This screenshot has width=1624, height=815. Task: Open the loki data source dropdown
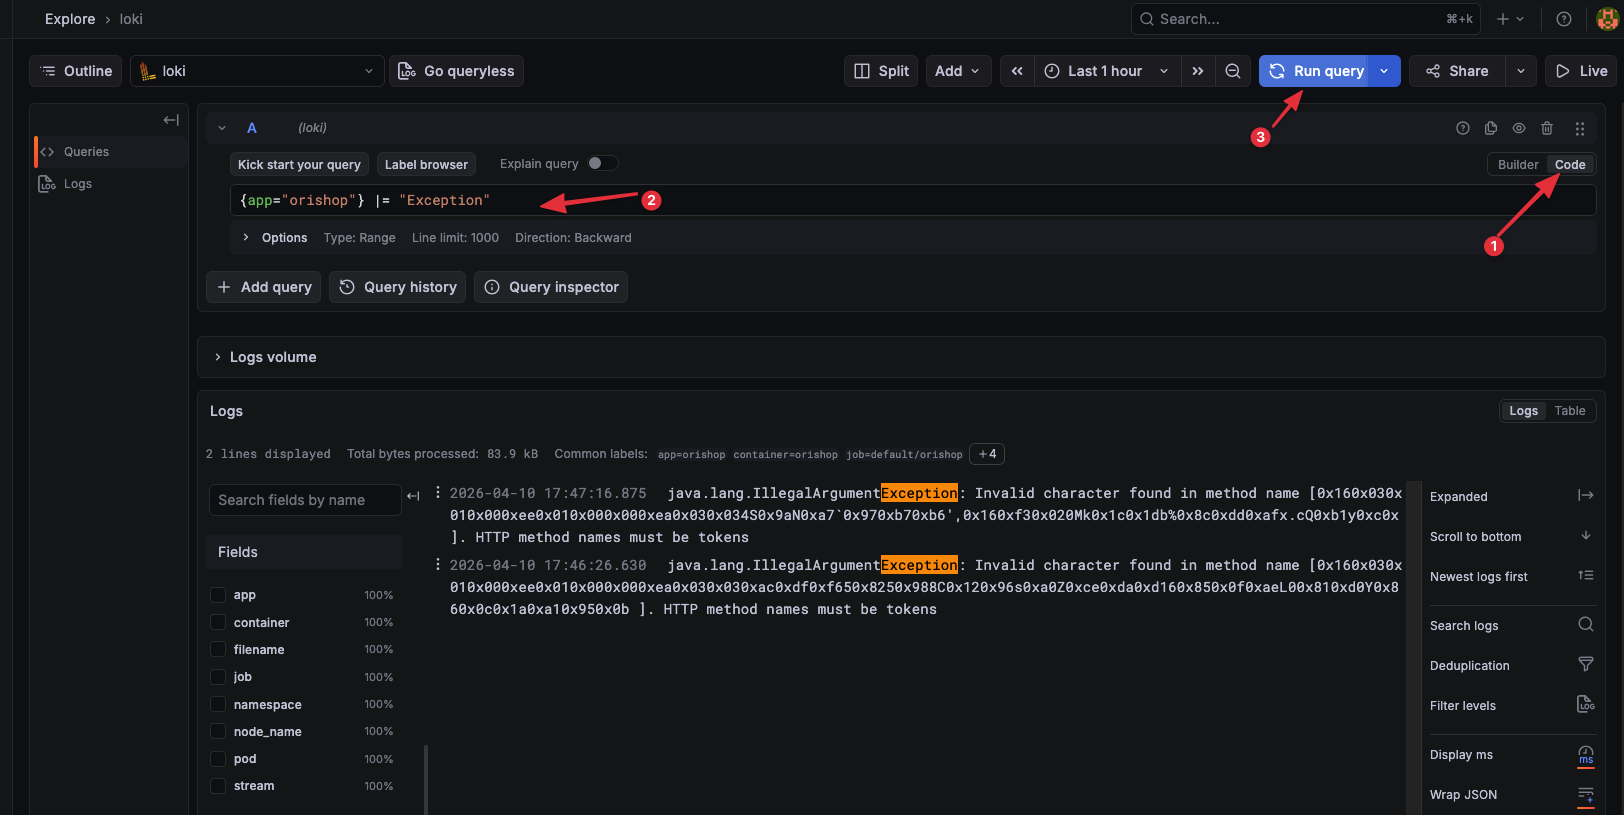tap(257, 71)
